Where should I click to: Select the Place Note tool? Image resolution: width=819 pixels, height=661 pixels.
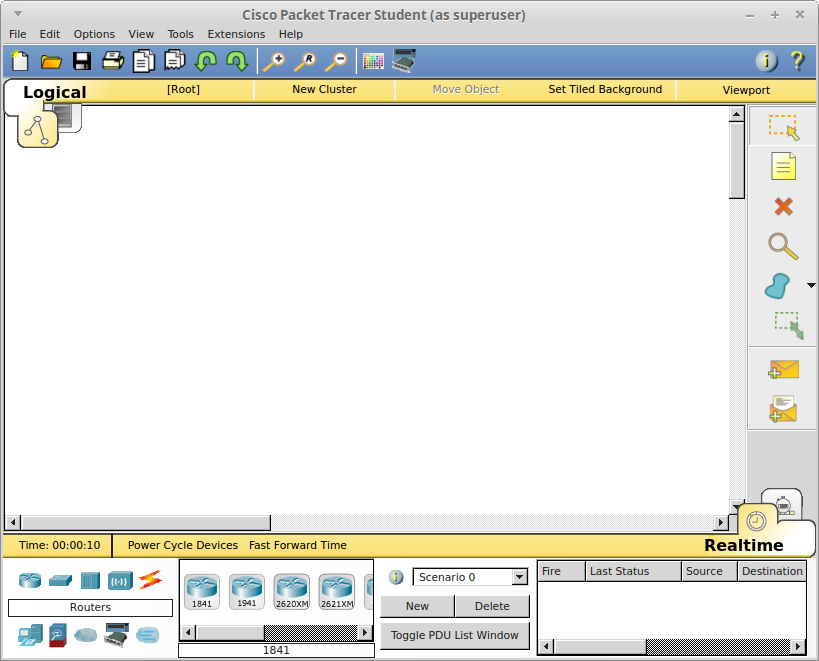pos(783,166)
